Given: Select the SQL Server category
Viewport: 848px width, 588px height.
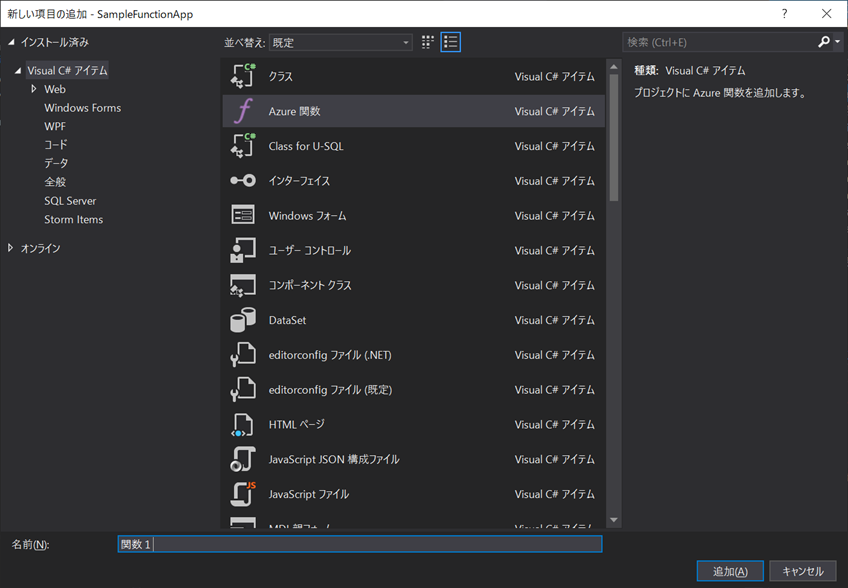Looking at the screenshot, I should [70, 201].
